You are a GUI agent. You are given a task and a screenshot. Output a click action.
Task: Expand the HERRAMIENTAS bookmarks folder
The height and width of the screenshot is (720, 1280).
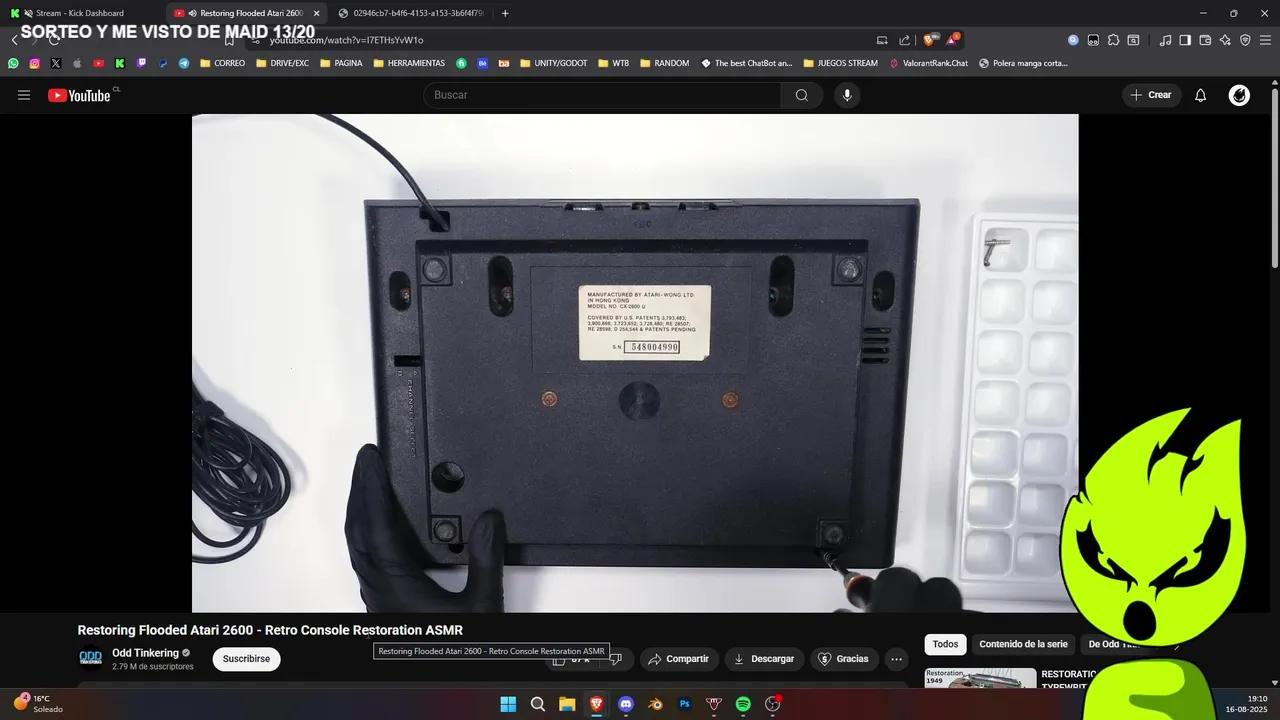(409, 63)
